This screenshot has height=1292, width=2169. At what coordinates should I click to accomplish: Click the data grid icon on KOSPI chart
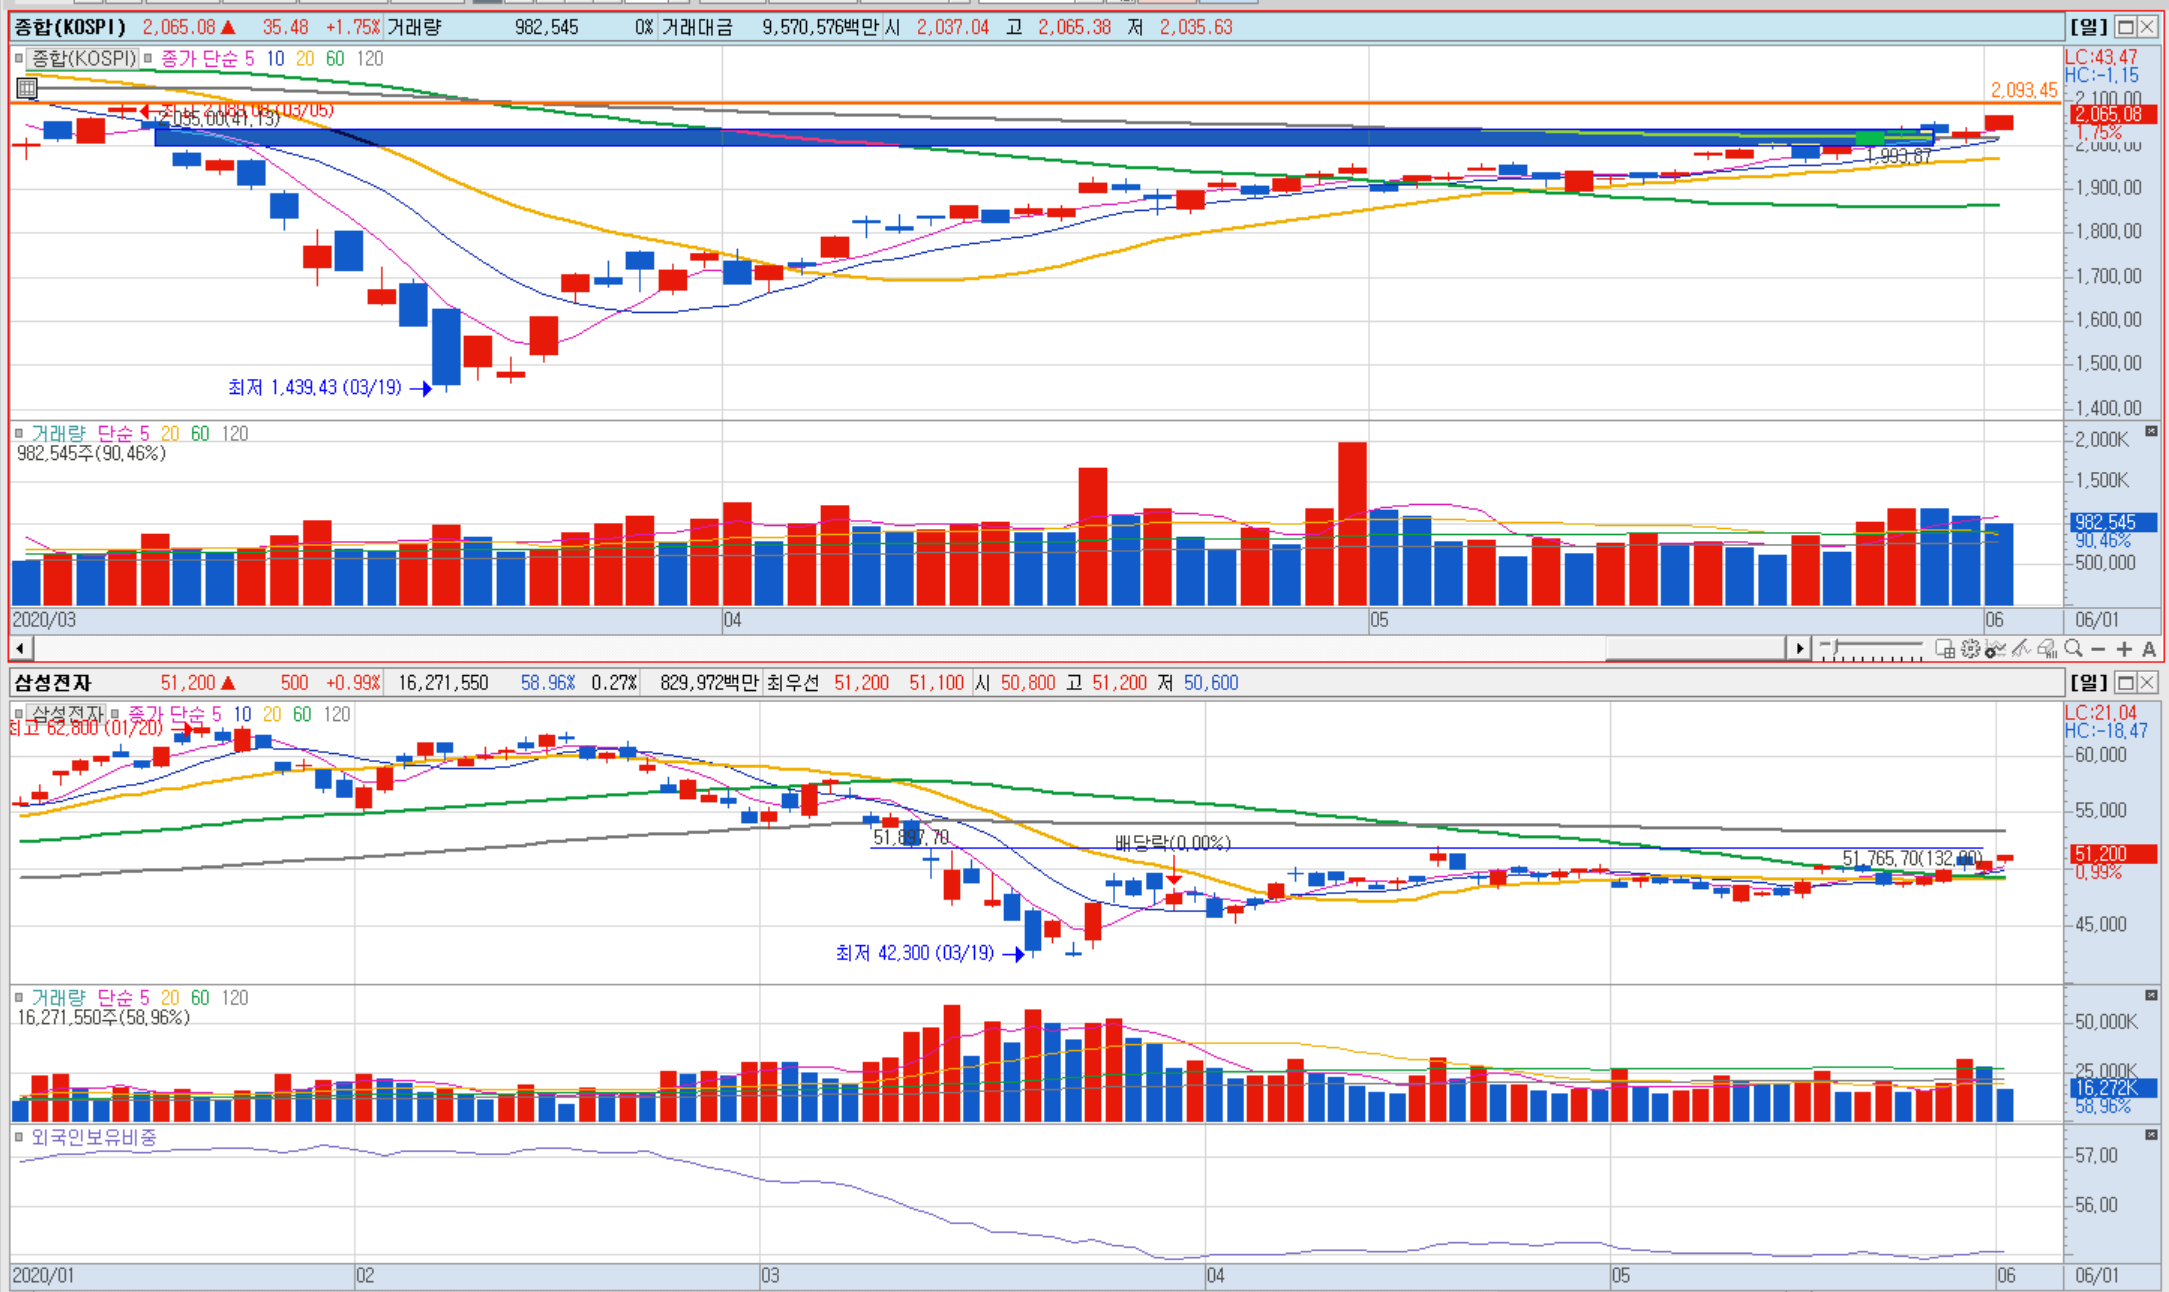[27, 89]
